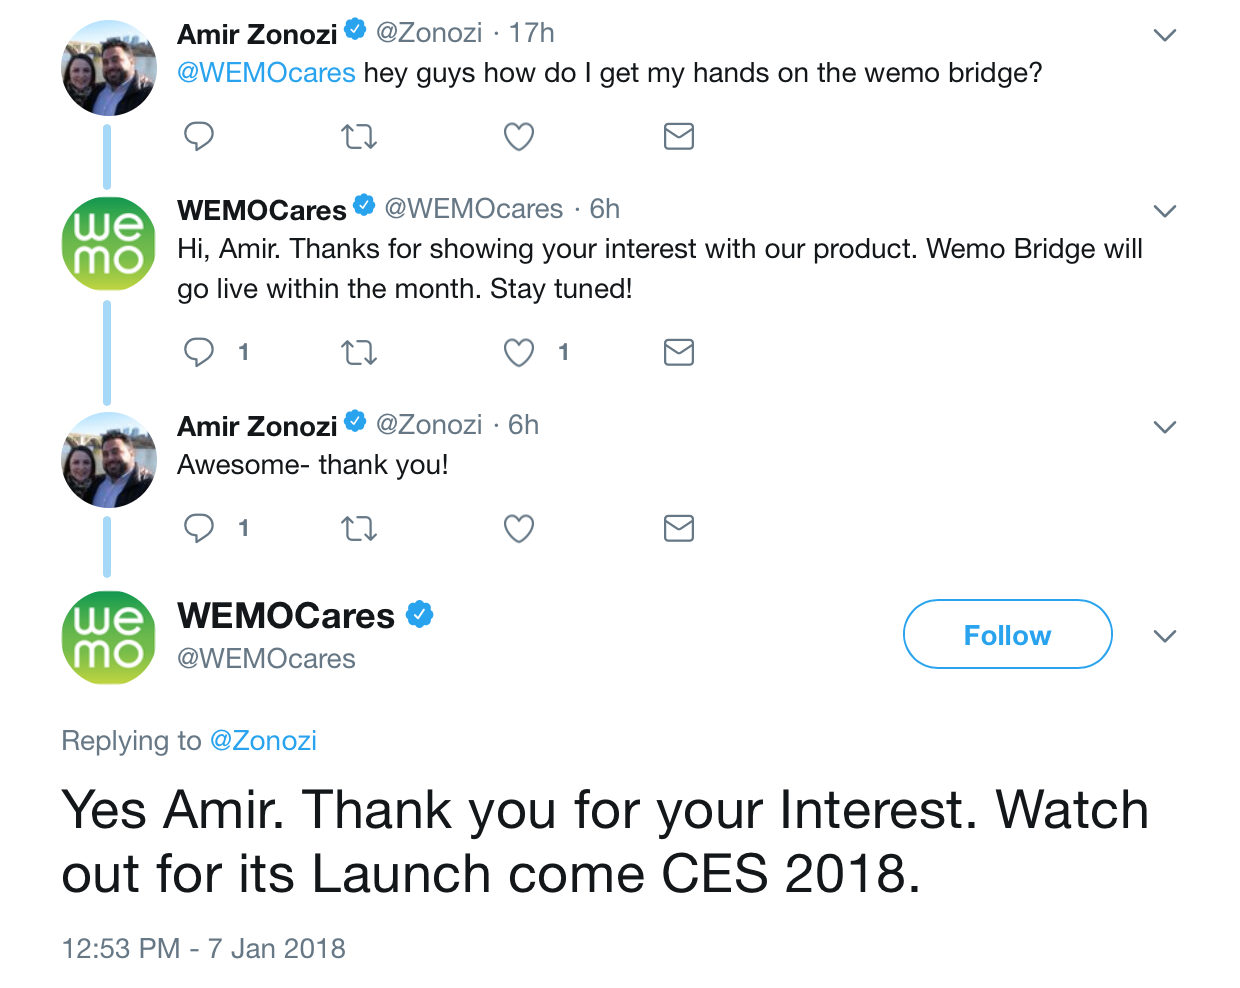Like the WEMOCares 'Stay tuned!' tweet
The width and height of the screenshot is (1240, 988).
coord(518,352)
